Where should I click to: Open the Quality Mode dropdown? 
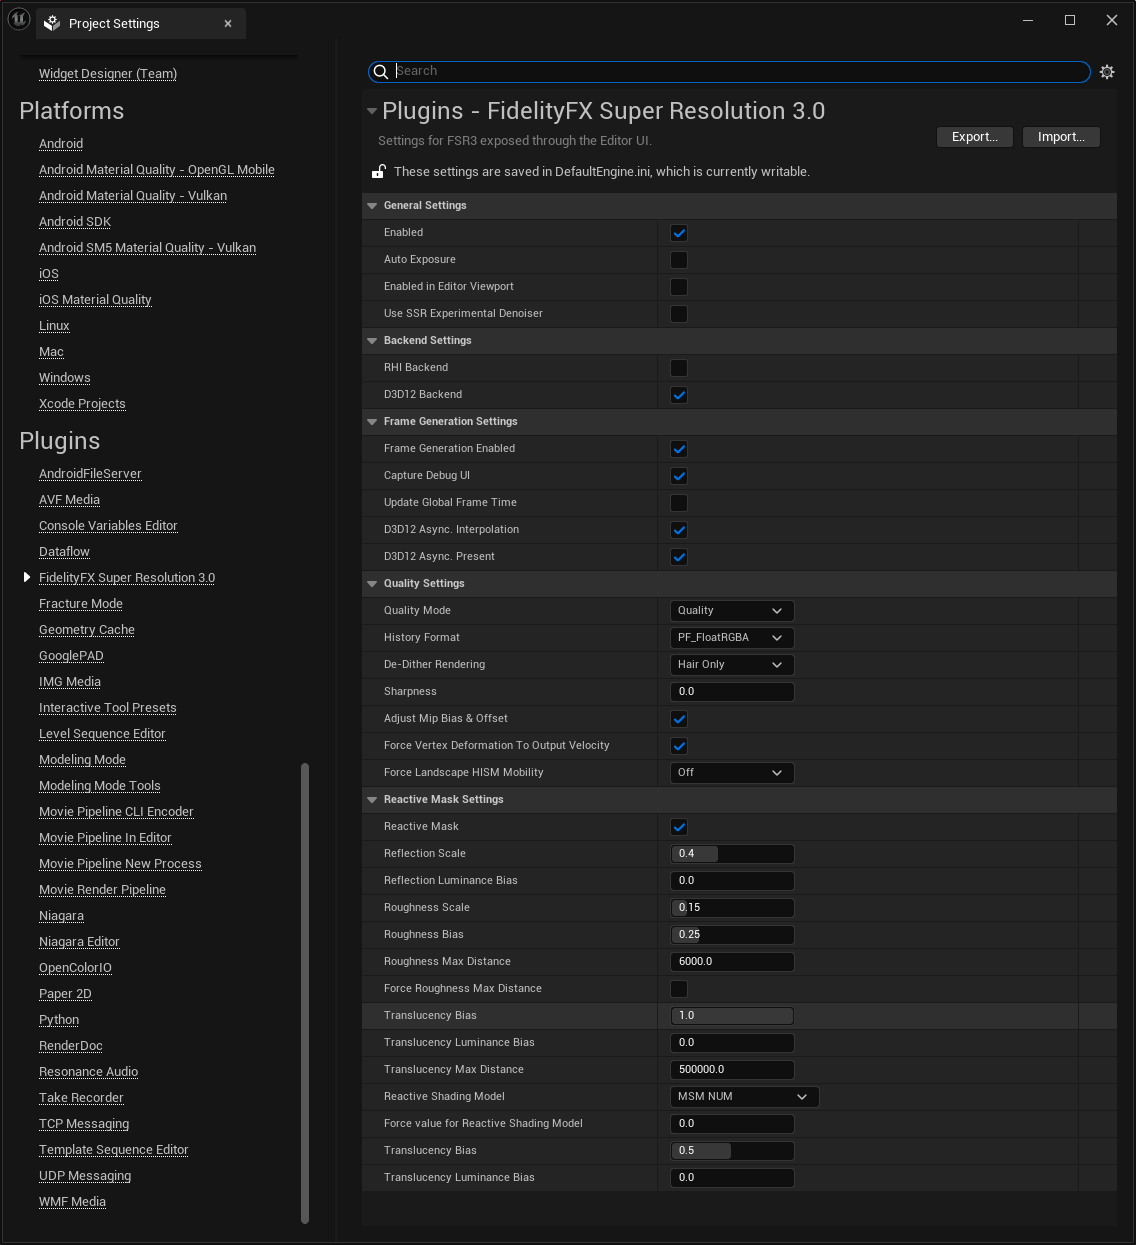(x=731, y=611)
